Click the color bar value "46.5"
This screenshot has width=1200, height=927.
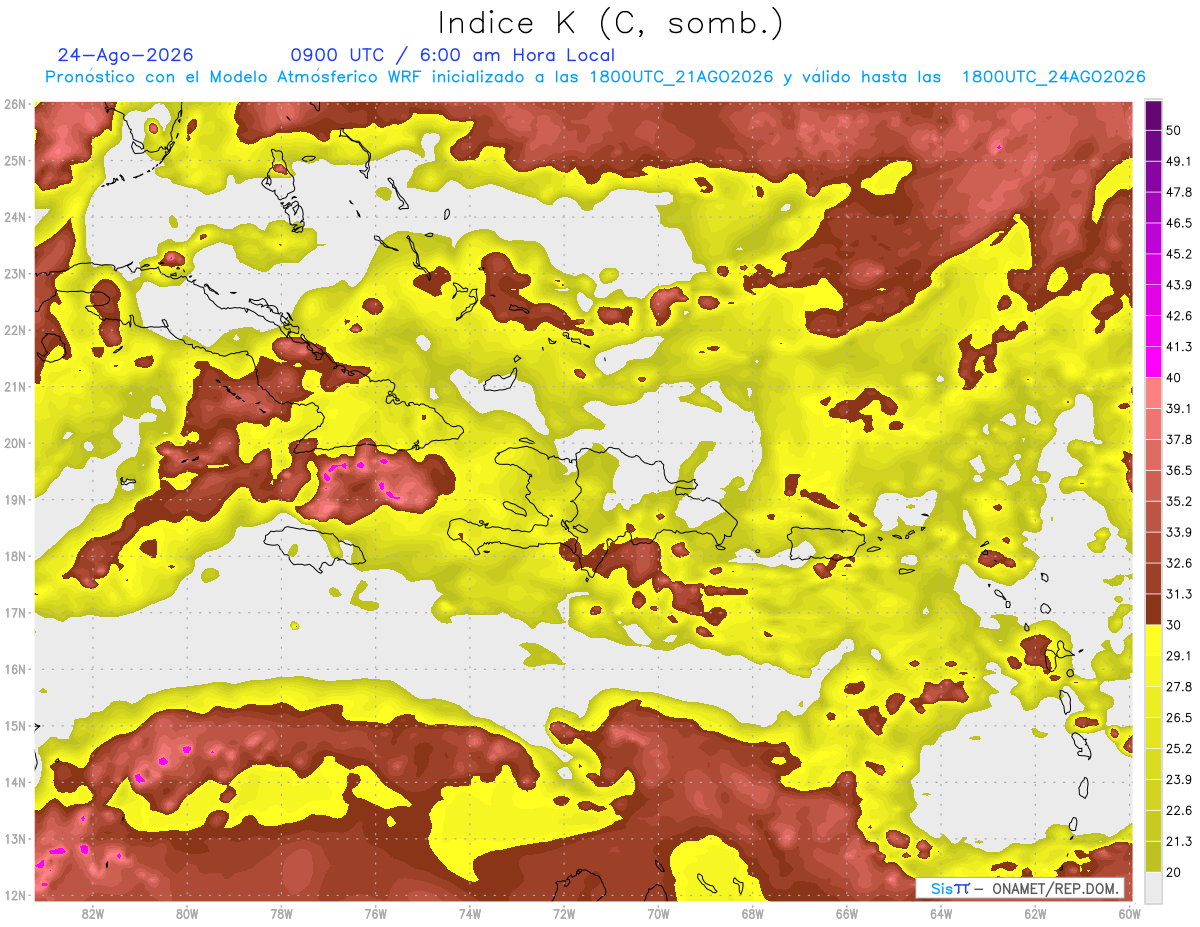(1178, 223)
